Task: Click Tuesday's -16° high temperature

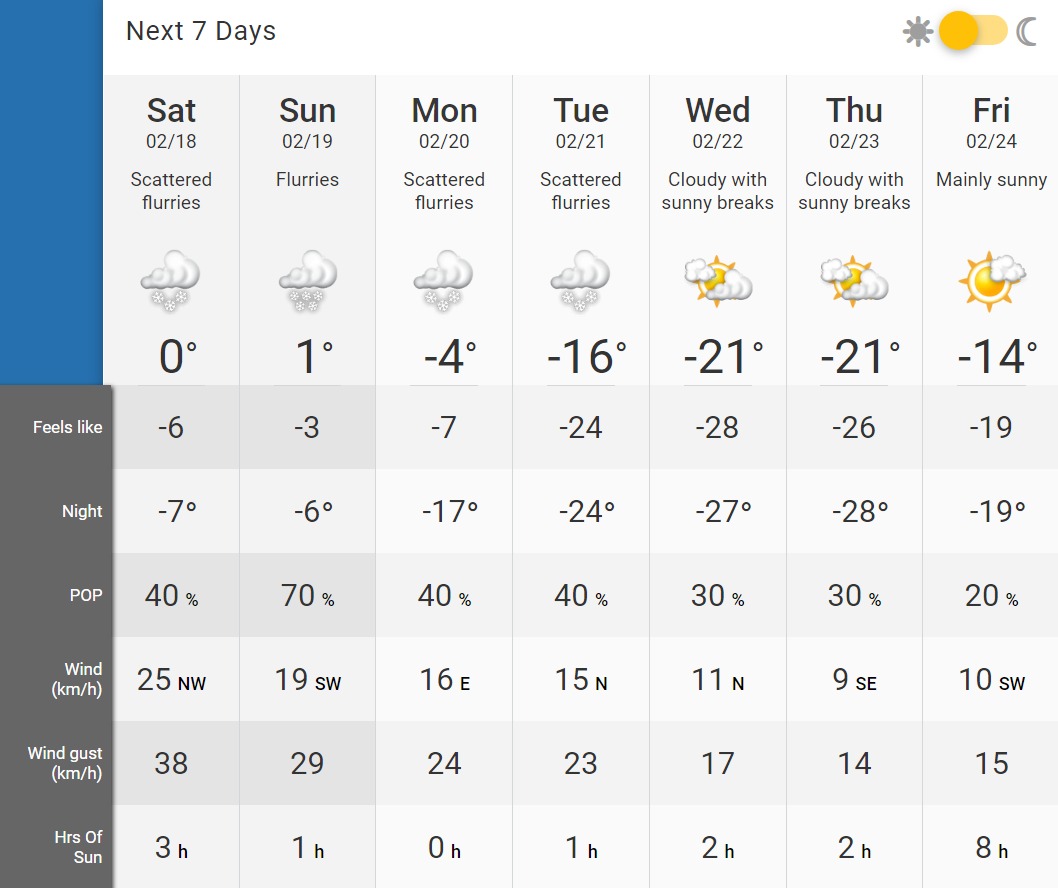Action: [586, 357]
